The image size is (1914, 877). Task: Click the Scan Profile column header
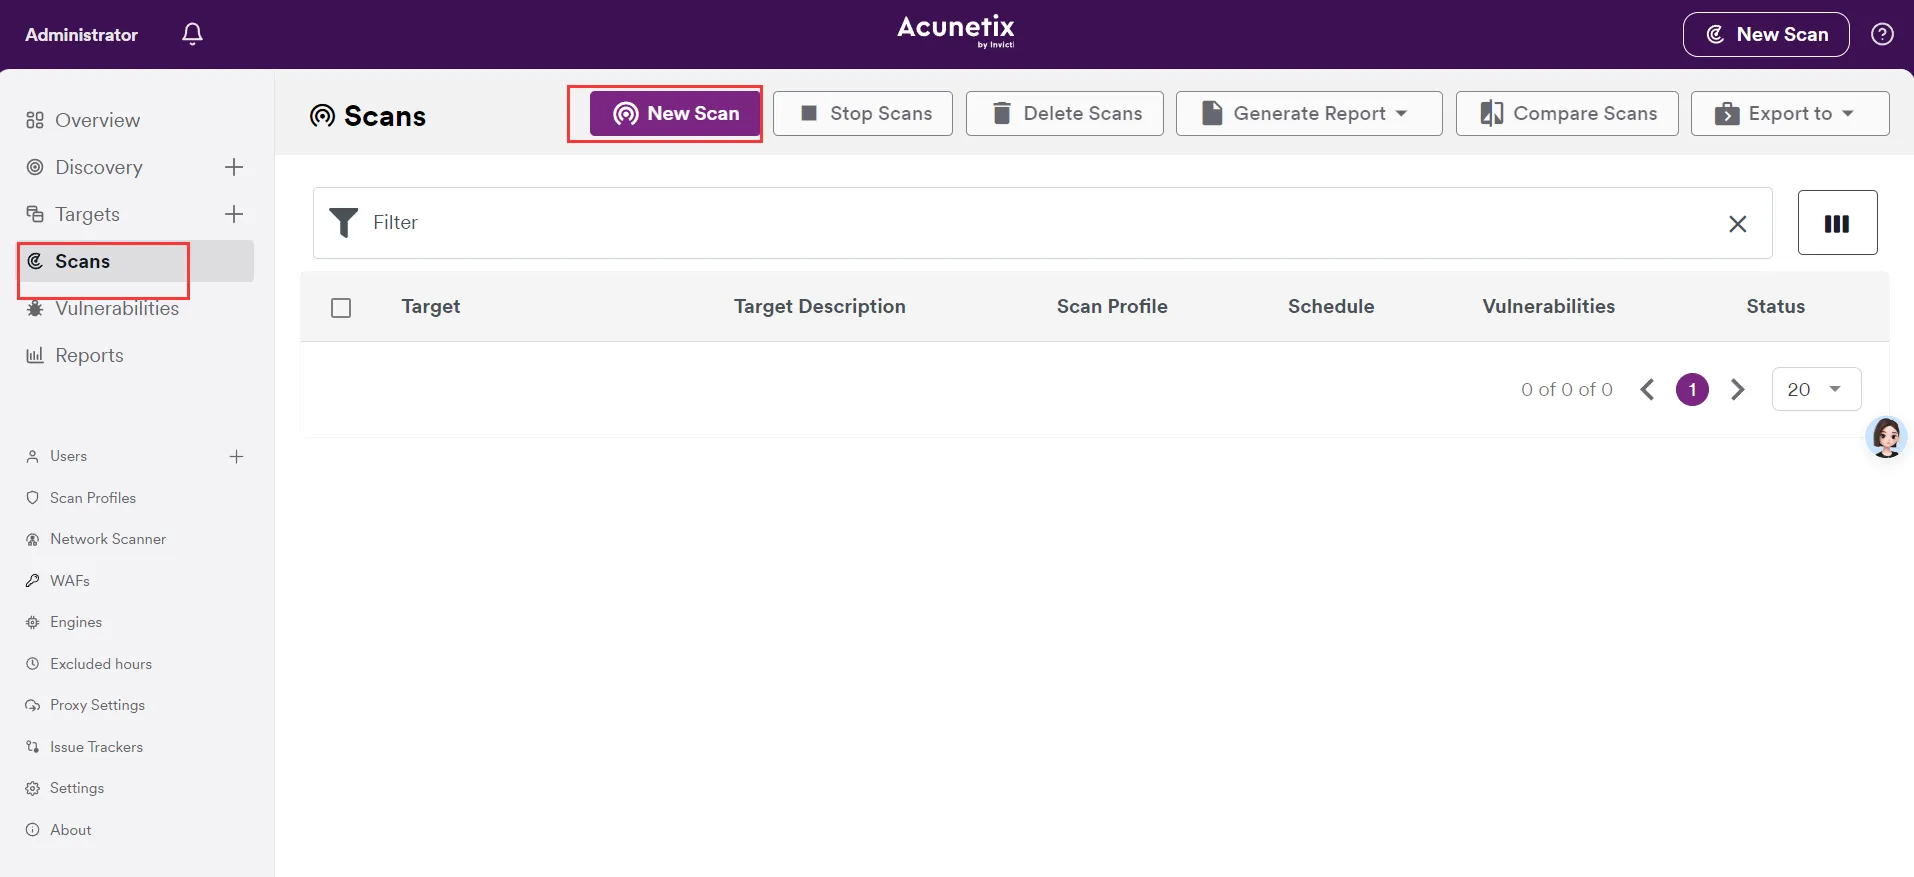1112,307
